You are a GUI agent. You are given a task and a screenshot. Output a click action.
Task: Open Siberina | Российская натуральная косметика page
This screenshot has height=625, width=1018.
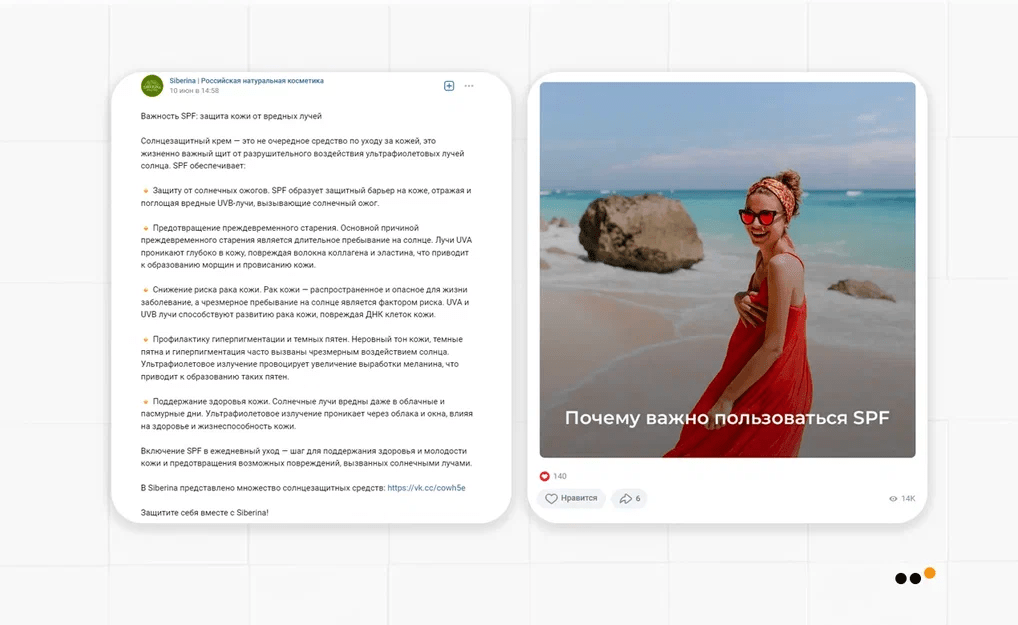[246, 80]
